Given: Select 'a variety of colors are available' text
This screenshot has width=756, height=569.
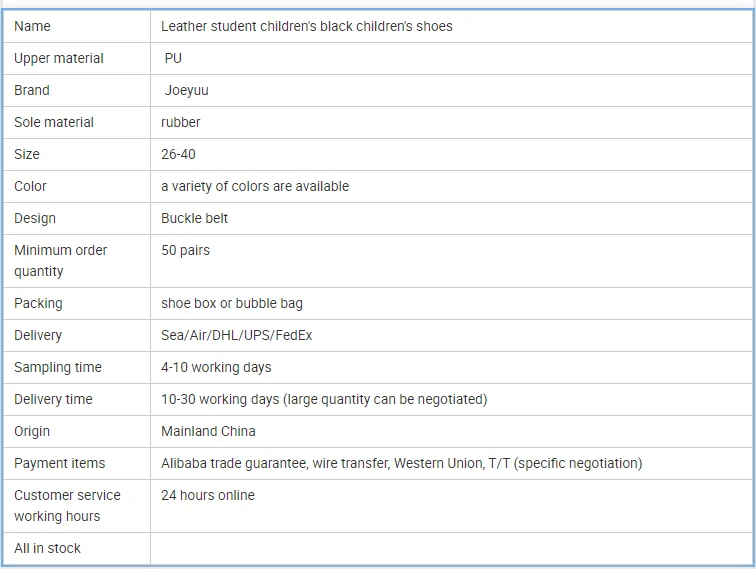Looking at the screenshot, I should tap(254, 186).
